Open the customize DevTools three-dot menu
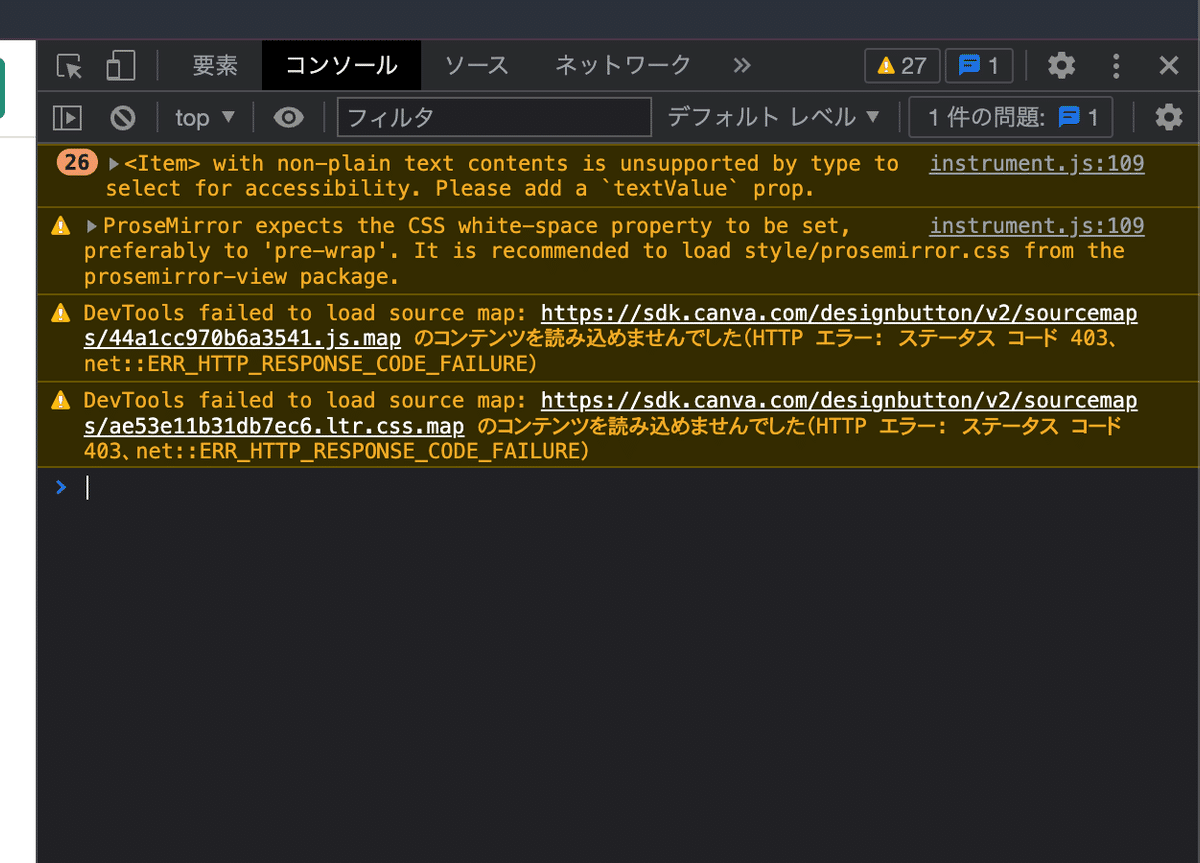1200x863 pixels. click(1116, 65)
